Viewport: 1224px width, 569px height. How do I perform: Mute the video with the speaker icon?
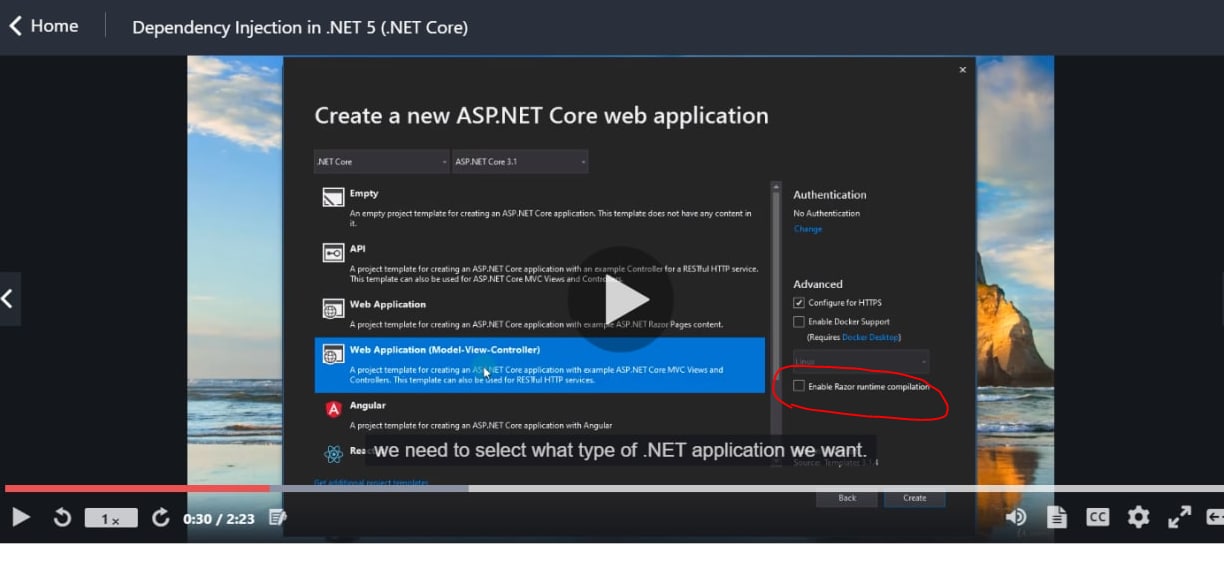pos(1016,517)
